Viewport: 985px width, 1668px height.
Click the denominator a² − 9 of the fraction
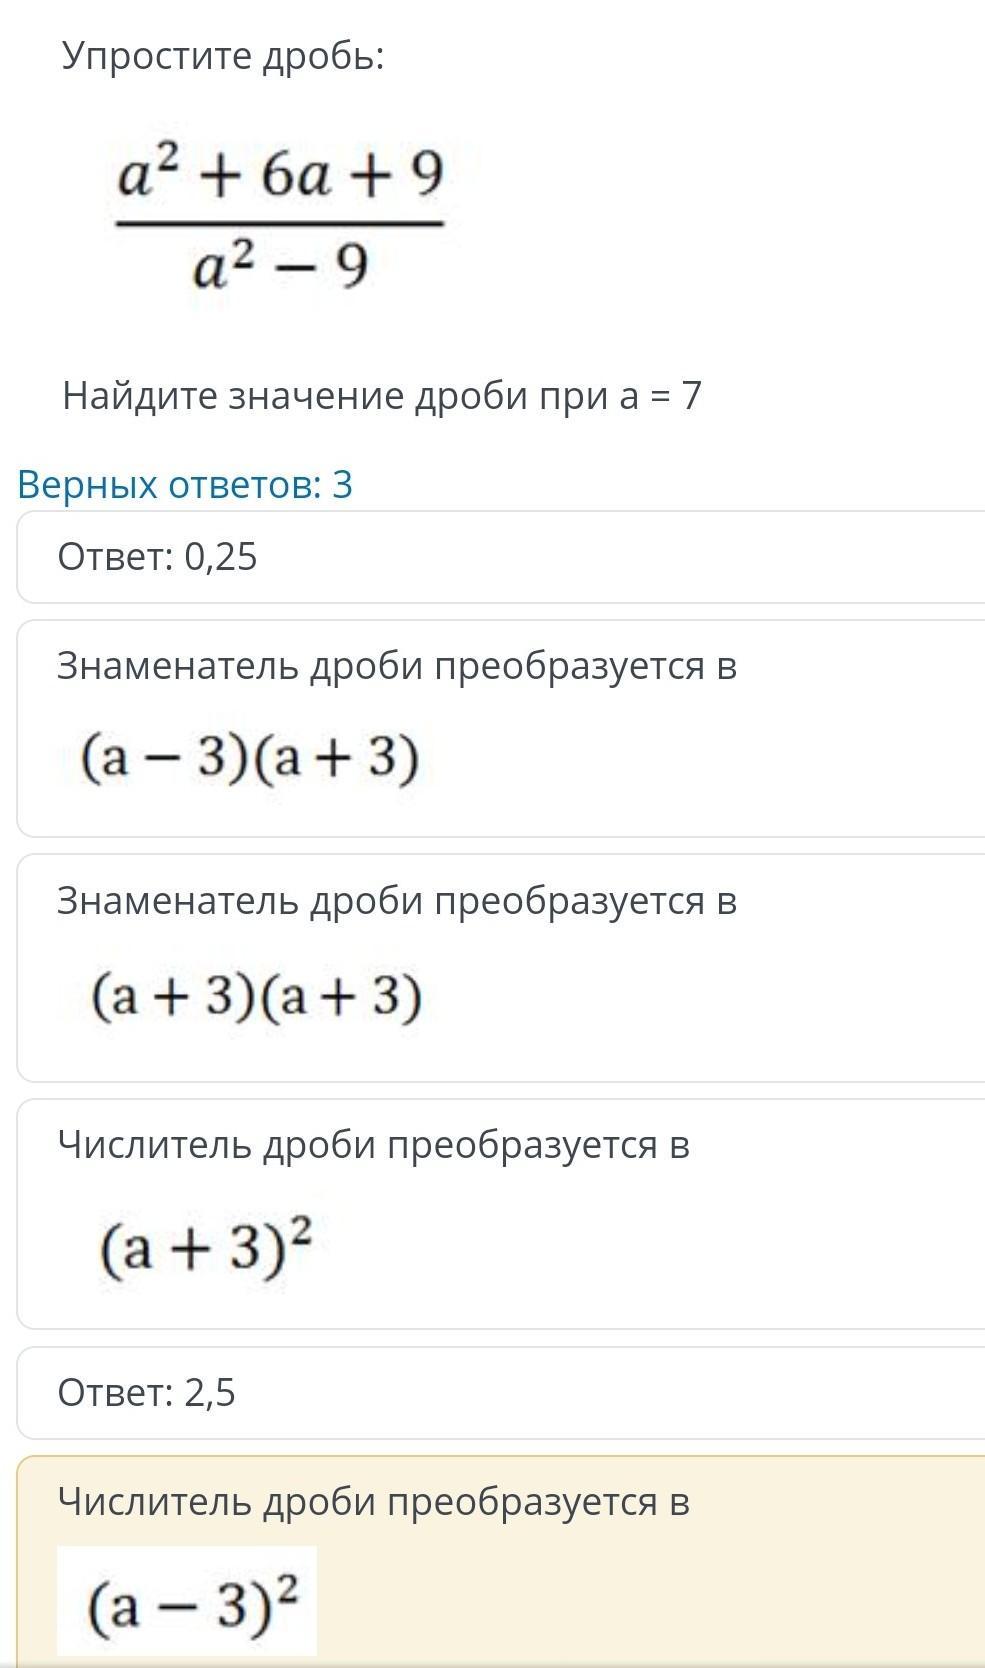(281, 267)
